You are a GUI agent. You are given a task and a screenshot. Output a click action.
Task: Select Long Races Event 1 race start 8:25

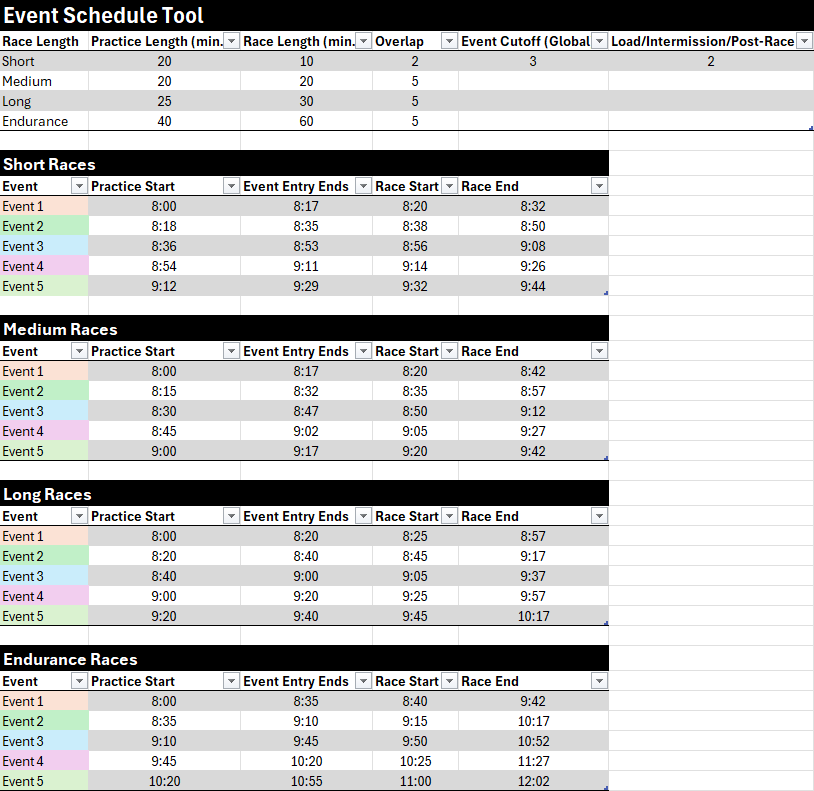(415, 536)
